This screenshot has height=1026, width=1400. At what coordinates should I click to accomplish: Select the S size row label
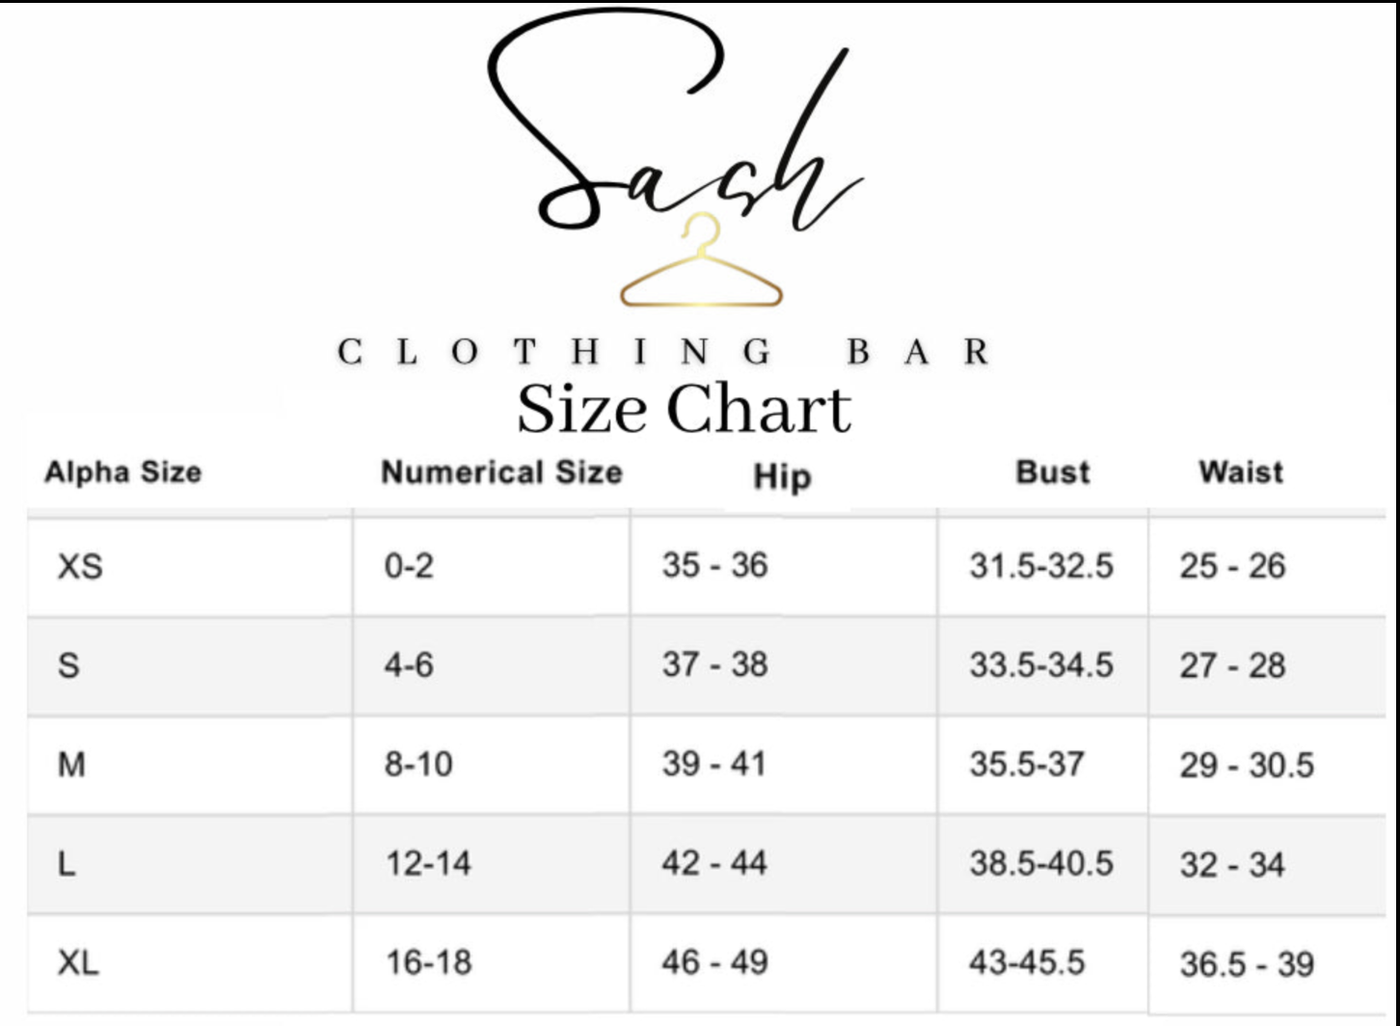pos(69,666)
